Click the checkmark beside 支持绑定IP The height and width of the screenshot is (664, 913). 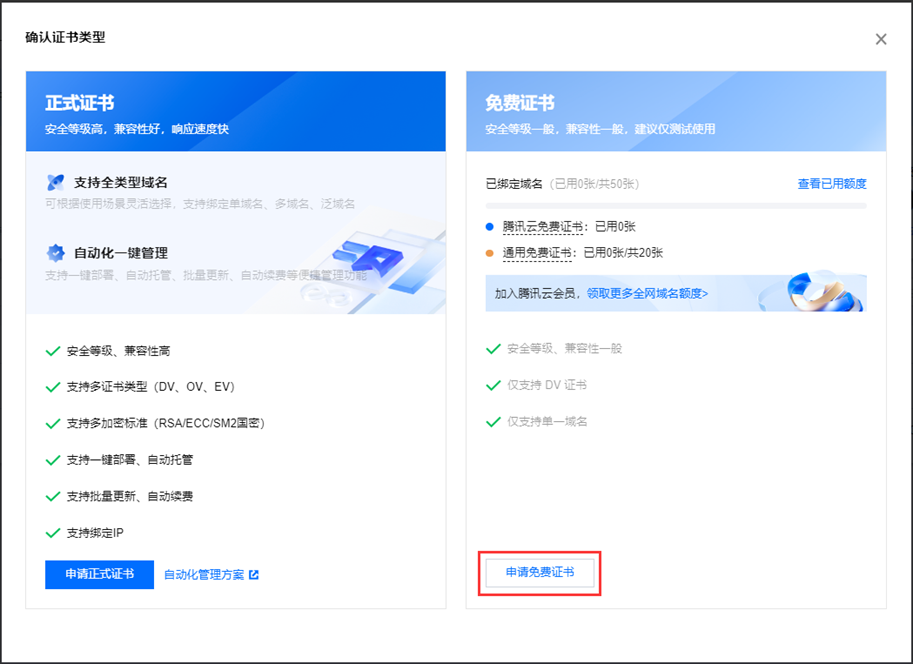pyautogui.click(x=53, y=534)
